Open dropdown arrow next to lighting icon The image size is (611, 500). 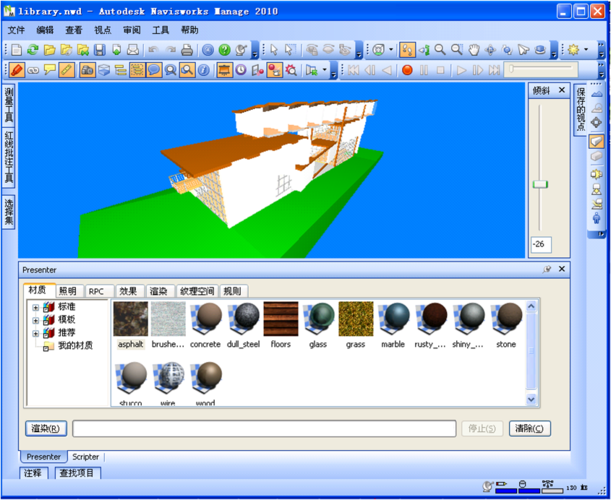[x=586, y=49]
